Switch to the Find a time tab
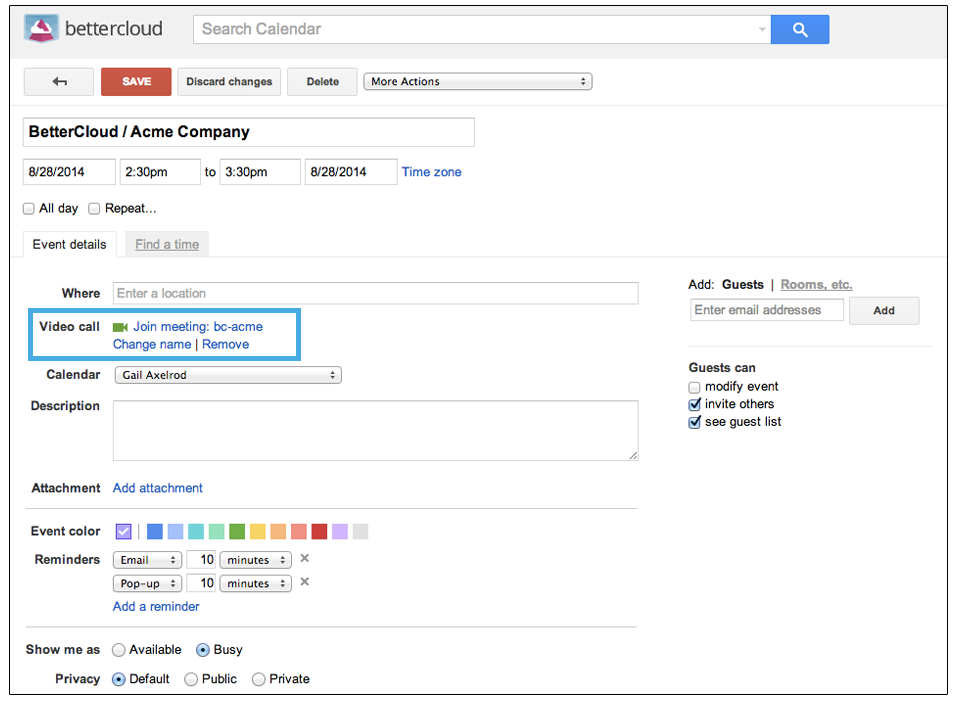The width and height of the screenshot is (957, 703). point(167,245)
